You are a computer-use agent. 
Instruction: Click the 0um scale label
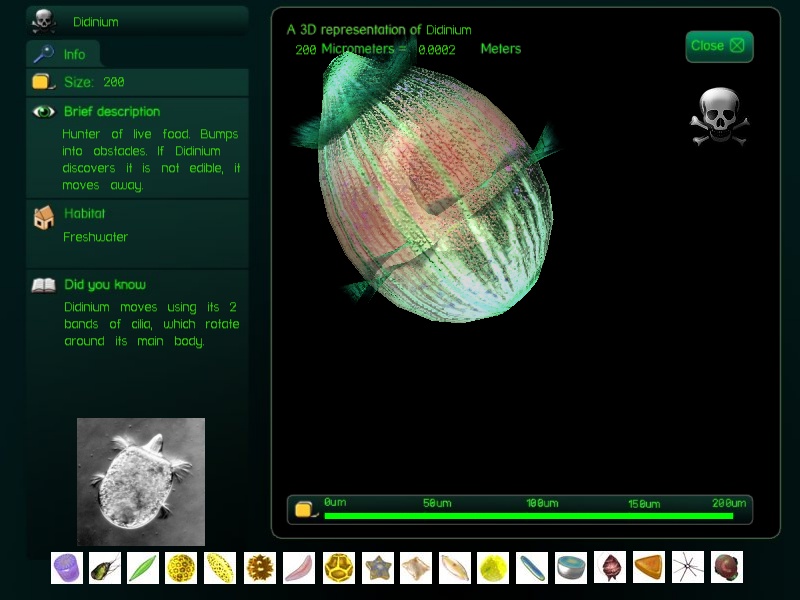point(335,502)
